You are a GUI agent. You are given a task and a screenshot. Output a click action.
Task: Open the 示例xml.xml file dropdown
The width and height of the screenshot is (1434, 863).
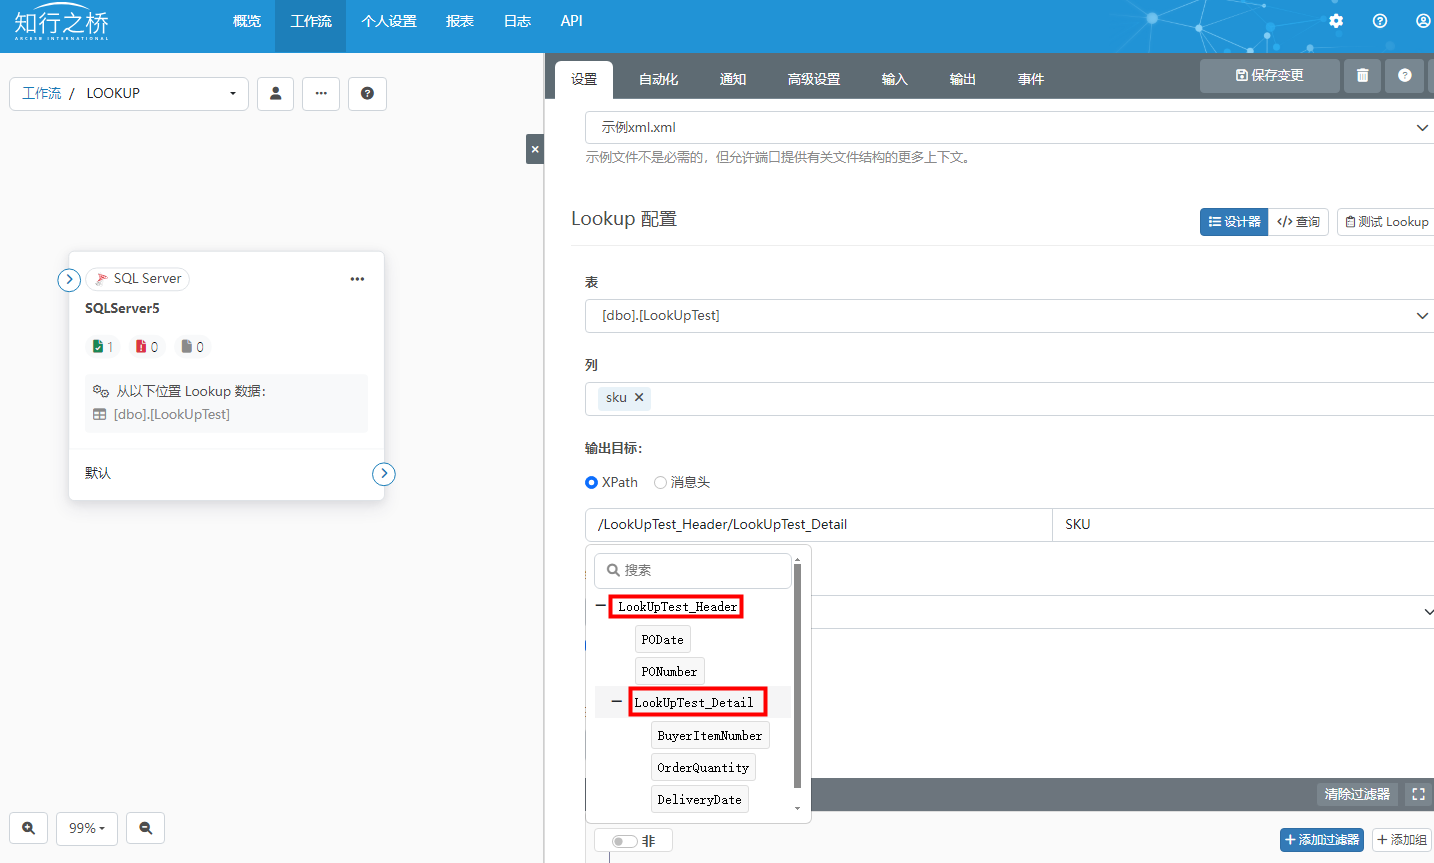click(x=1008, y=127)
